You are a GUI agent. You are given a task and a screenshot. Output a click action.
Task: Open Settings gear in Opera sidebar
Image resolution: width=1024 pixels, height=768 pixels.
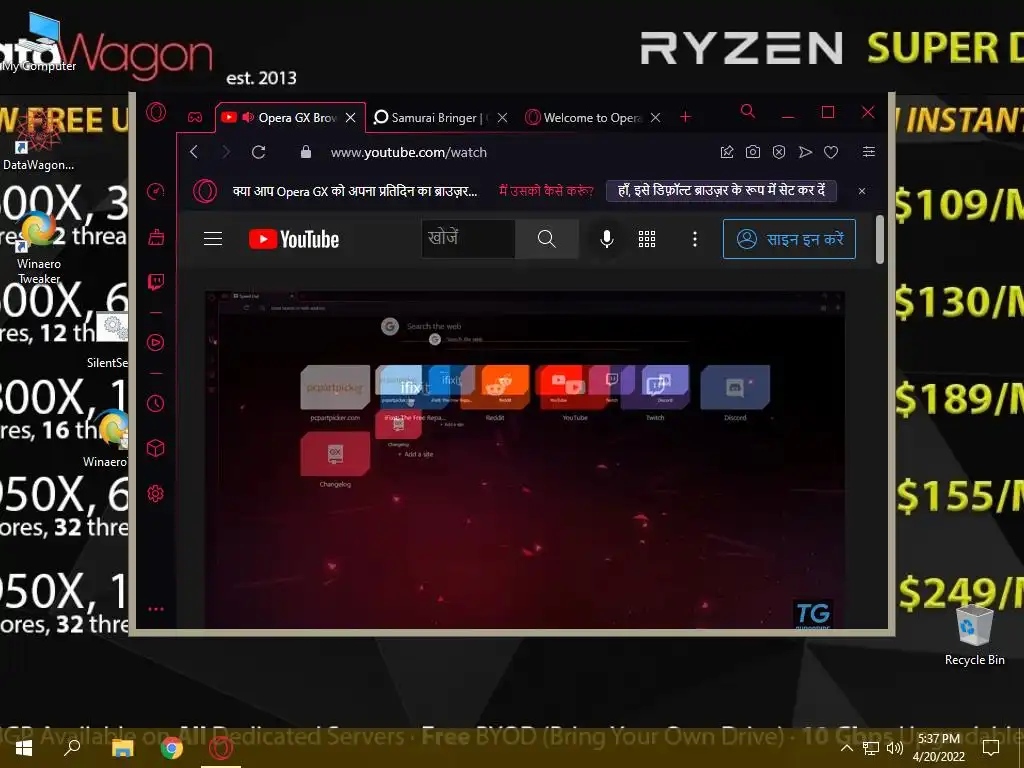(155, 494)
